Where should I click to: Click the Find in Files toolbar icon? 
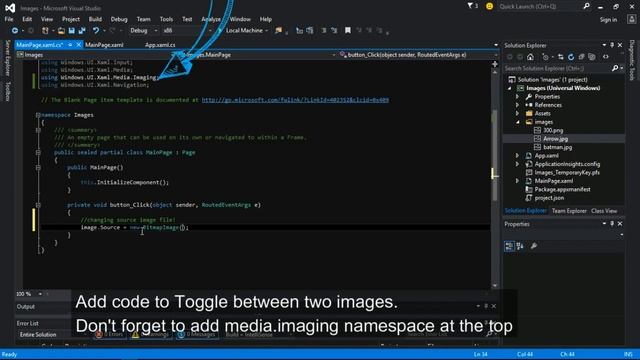[x=278, y=31]
